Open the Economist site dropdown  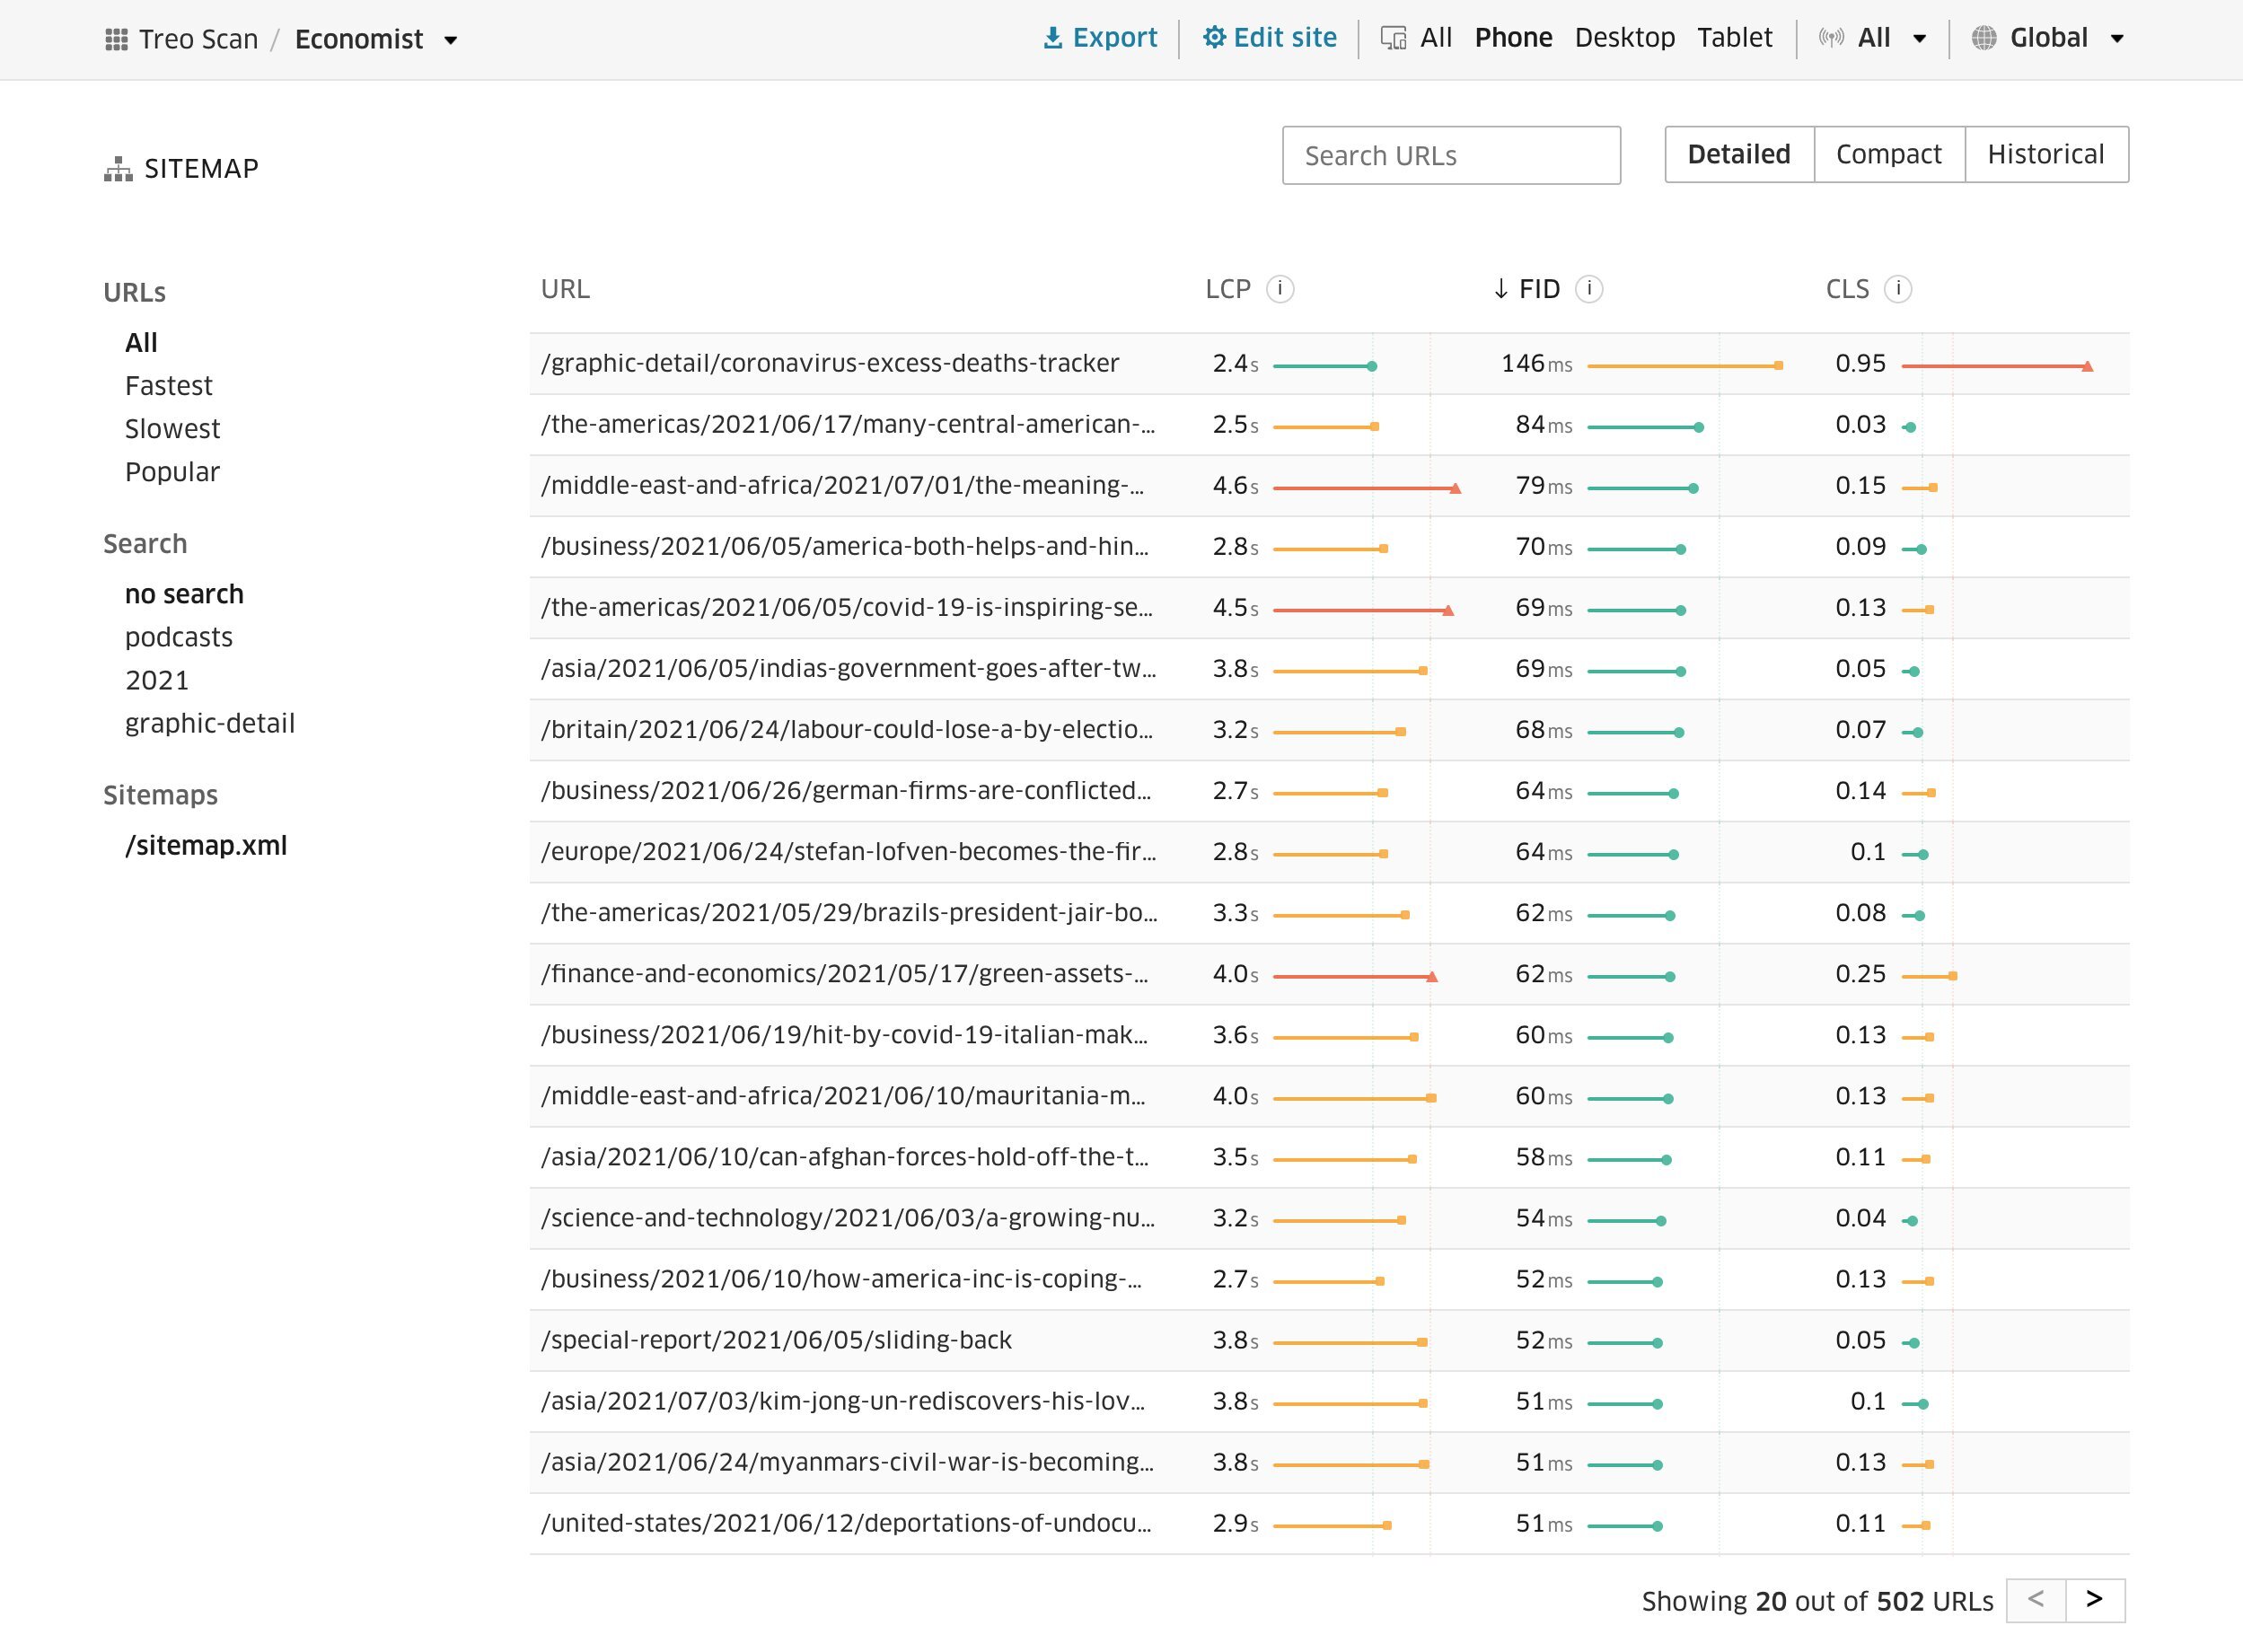(x=452, y=40)
